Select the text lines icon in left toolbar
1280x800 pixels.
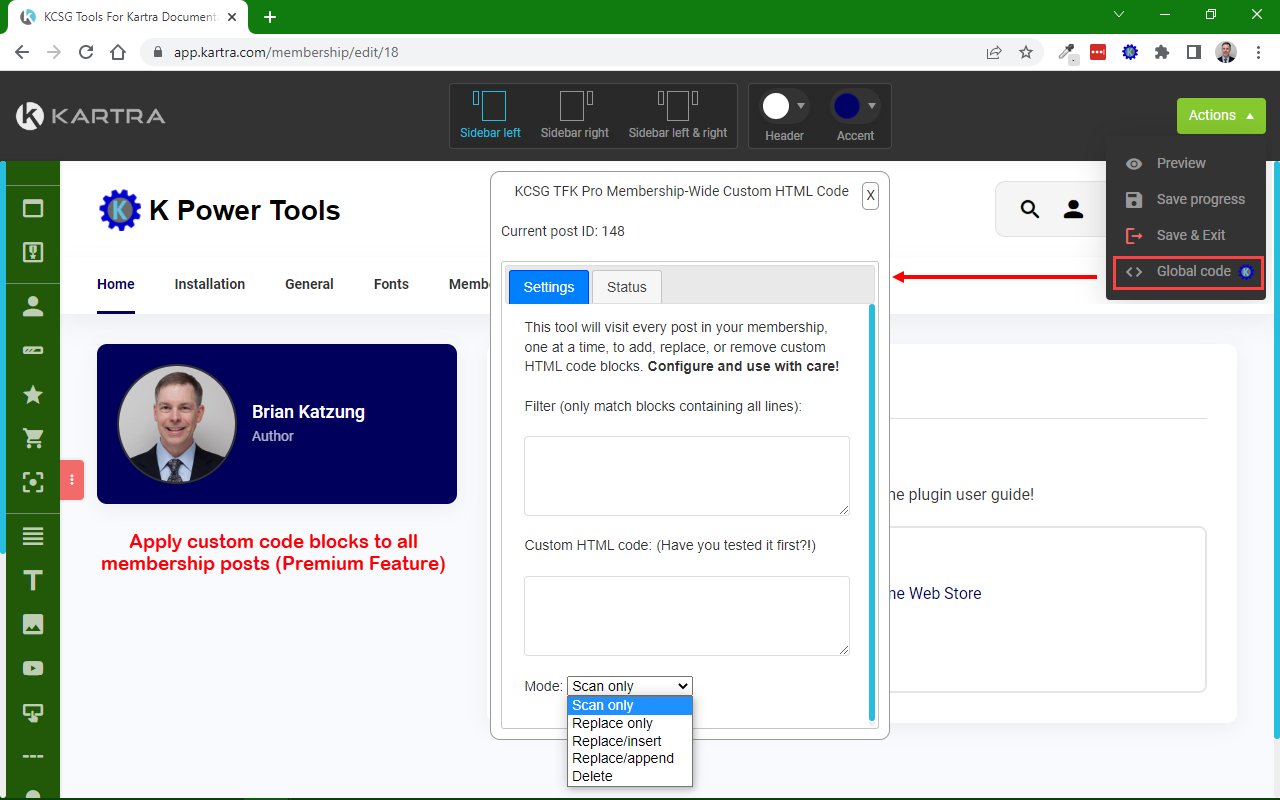(33, 537)
